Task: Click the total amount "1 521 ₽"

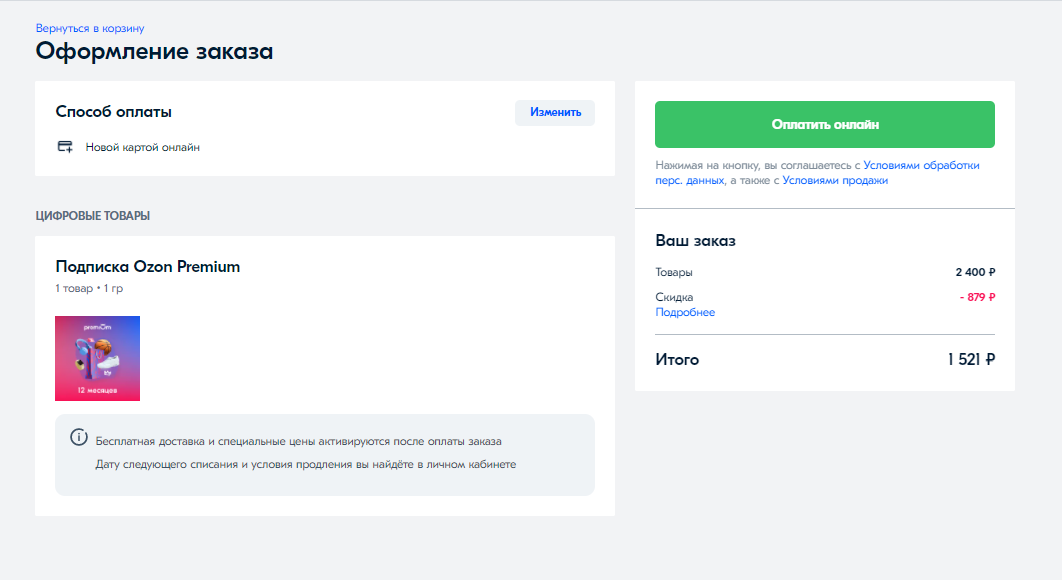Action: click(971, 360)
